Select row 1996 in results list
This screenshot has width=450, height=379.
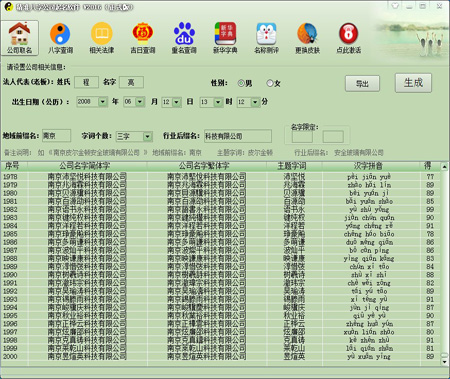[x=220, y=324]
